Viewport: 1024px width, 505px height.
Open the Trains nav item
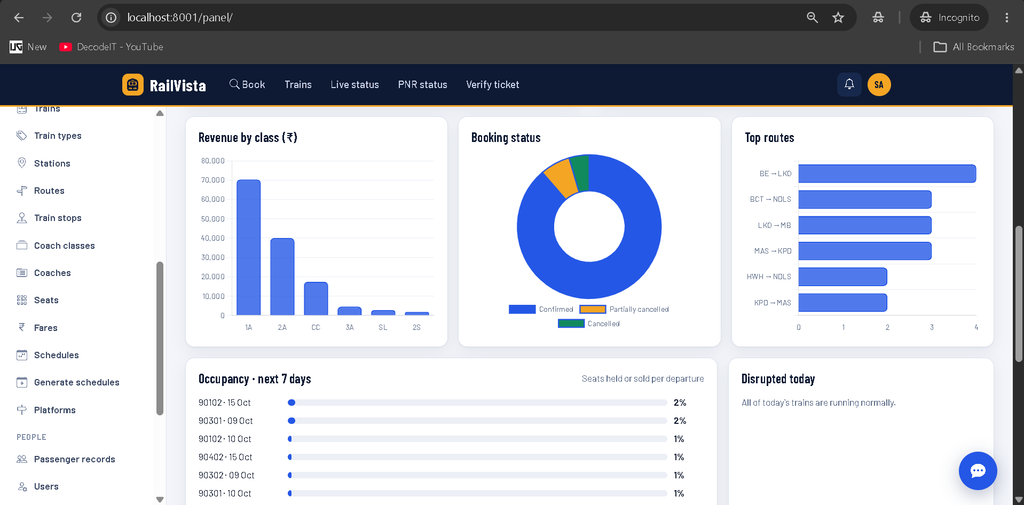(298, 84)
